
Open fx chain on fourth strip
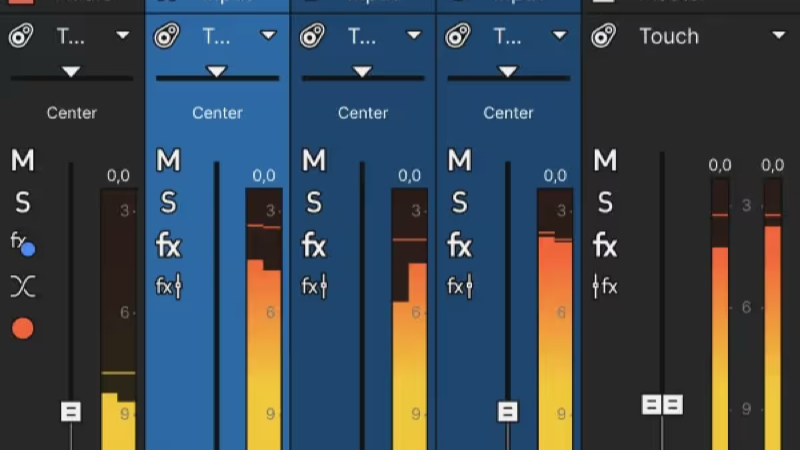(459, 246)
